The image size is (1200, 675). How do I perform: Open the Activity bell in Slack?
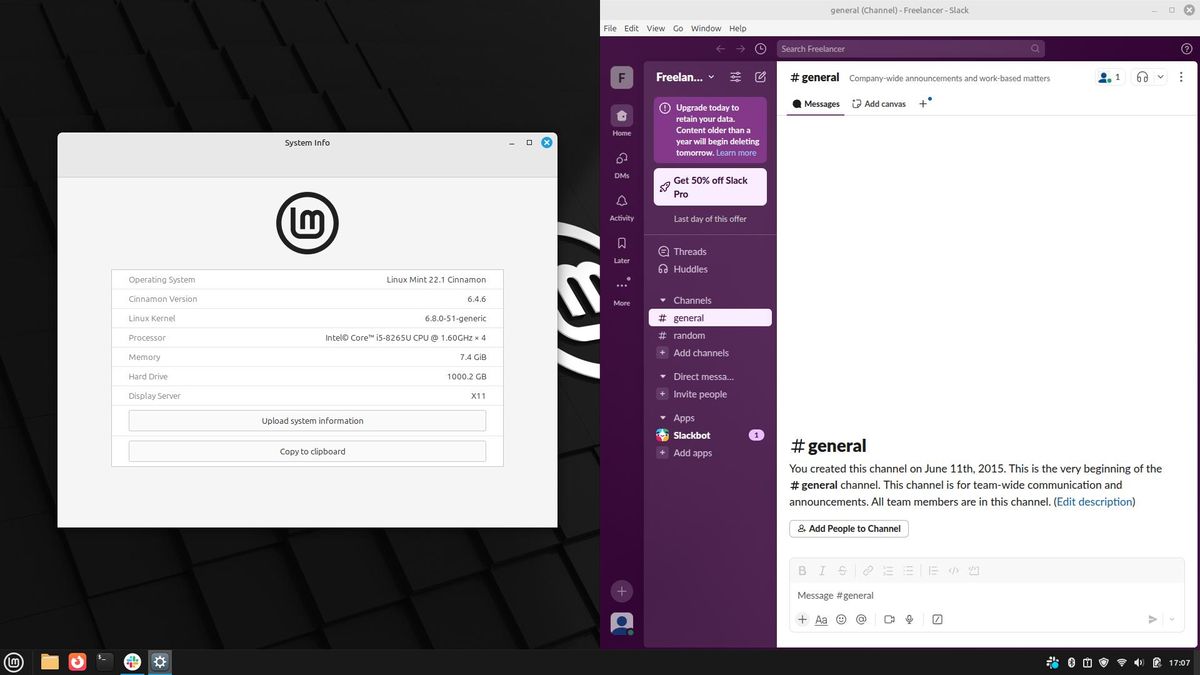[622, 207]
